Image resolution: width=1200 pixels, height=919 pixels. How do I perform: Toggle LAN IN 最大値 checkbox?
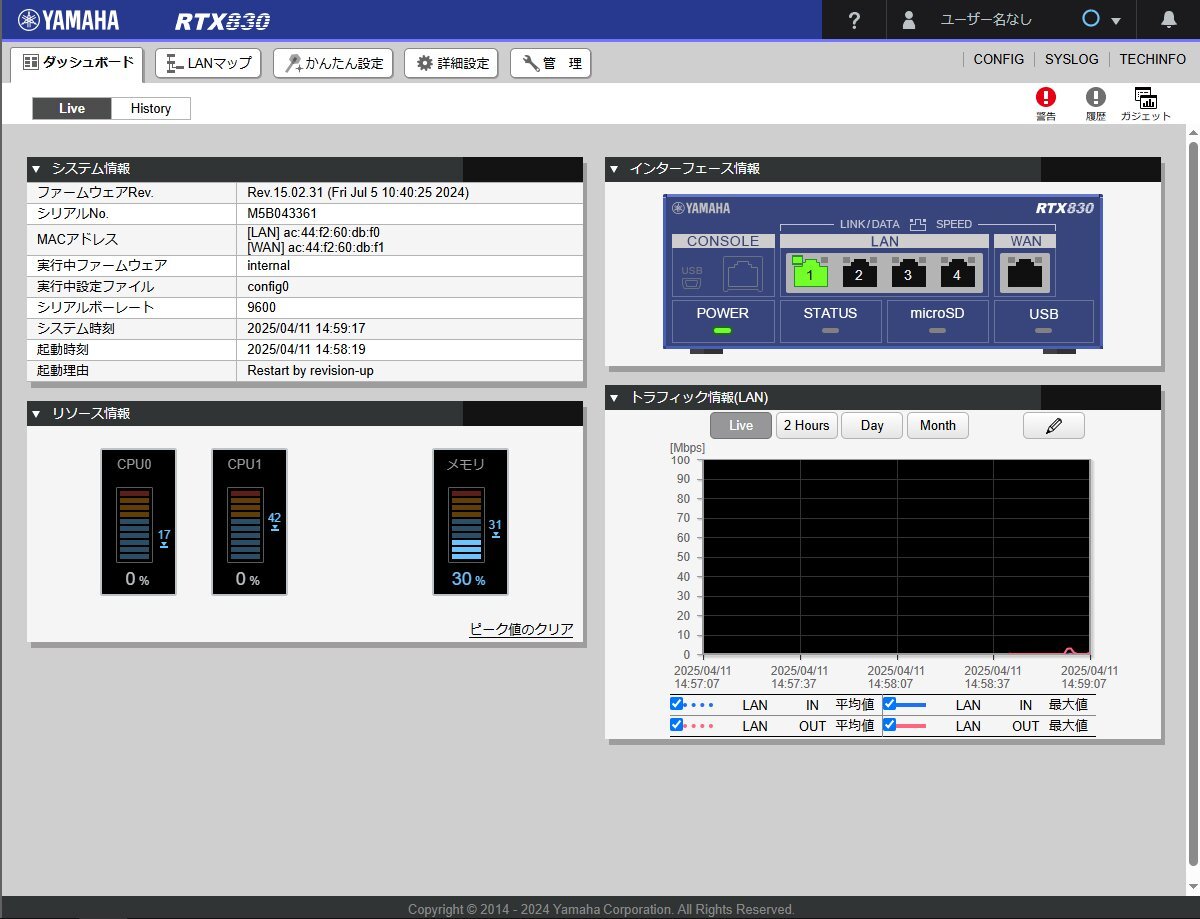click(889, 704)
